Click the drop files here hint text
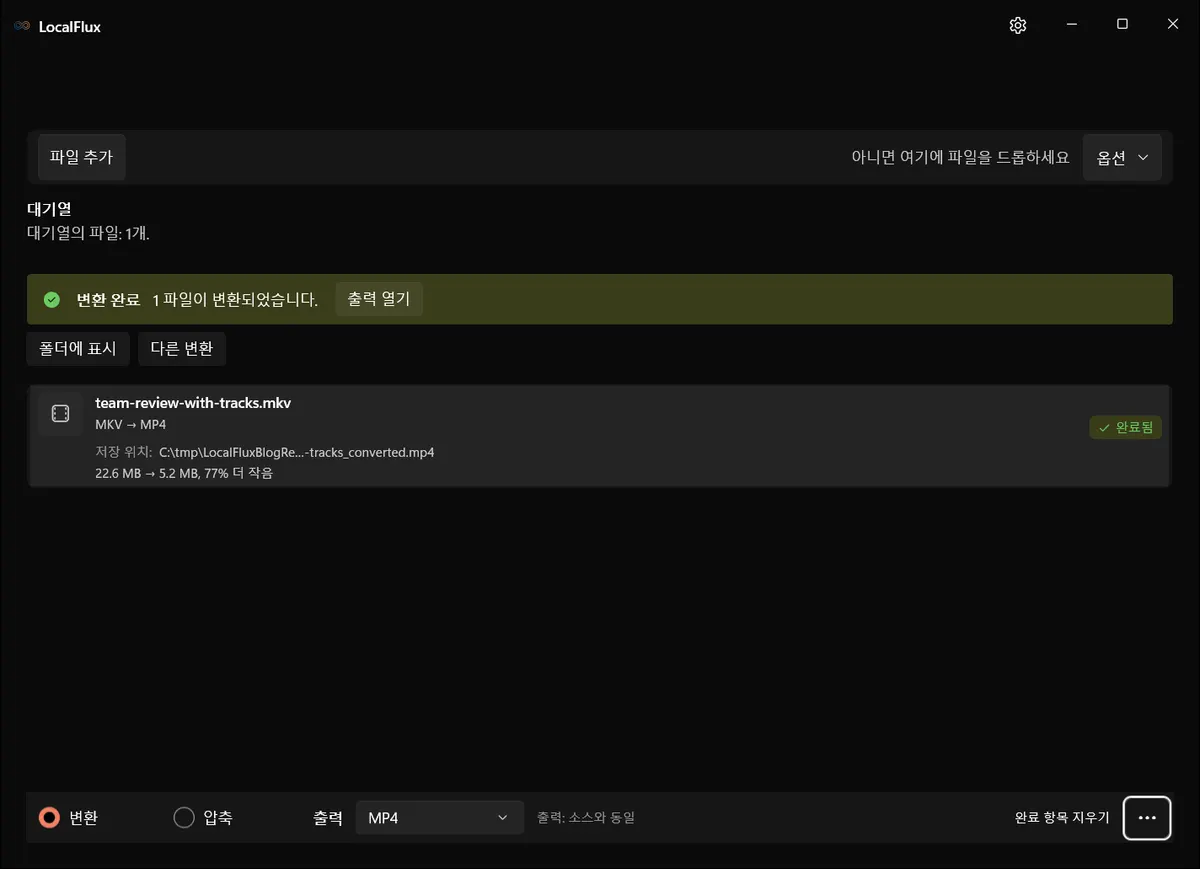The image size is (1200, 869). [960, 157]
